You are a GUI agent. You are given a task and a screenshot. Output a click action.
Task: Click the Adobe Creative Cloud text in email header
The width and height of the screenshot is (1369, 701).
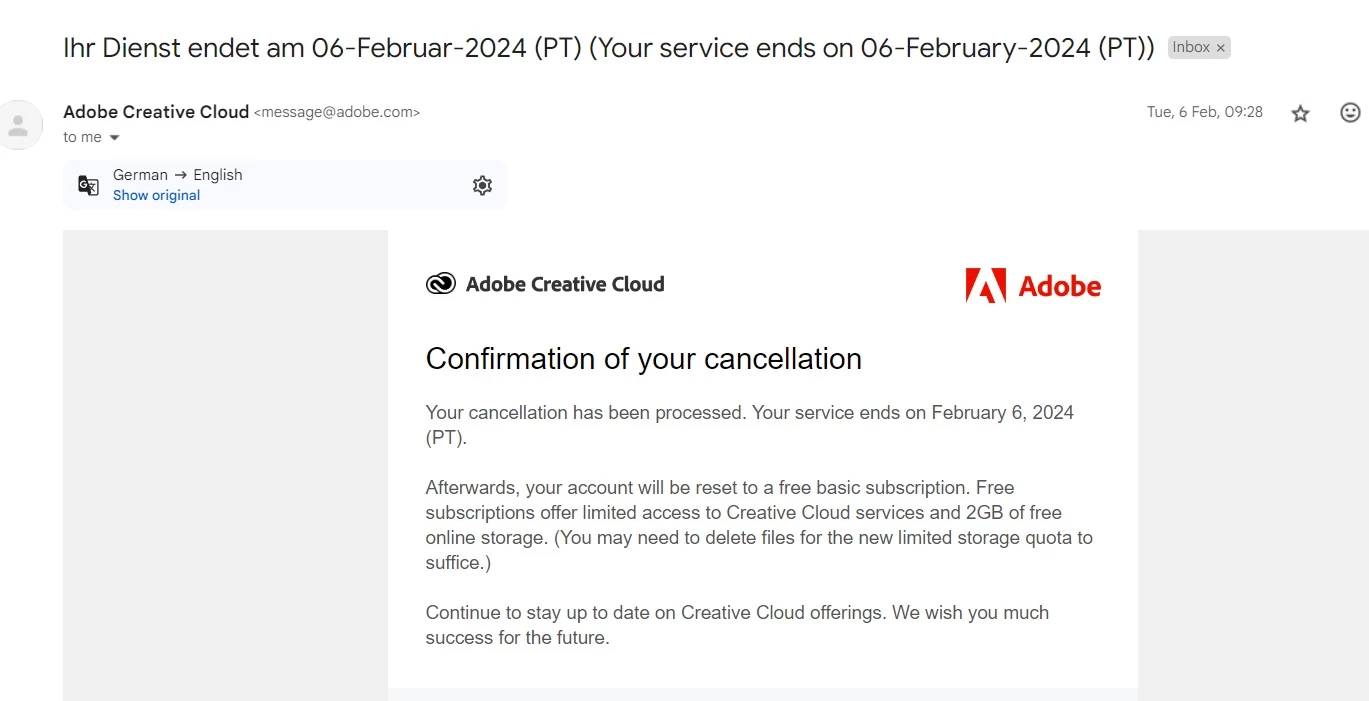[x=564, y=284]
